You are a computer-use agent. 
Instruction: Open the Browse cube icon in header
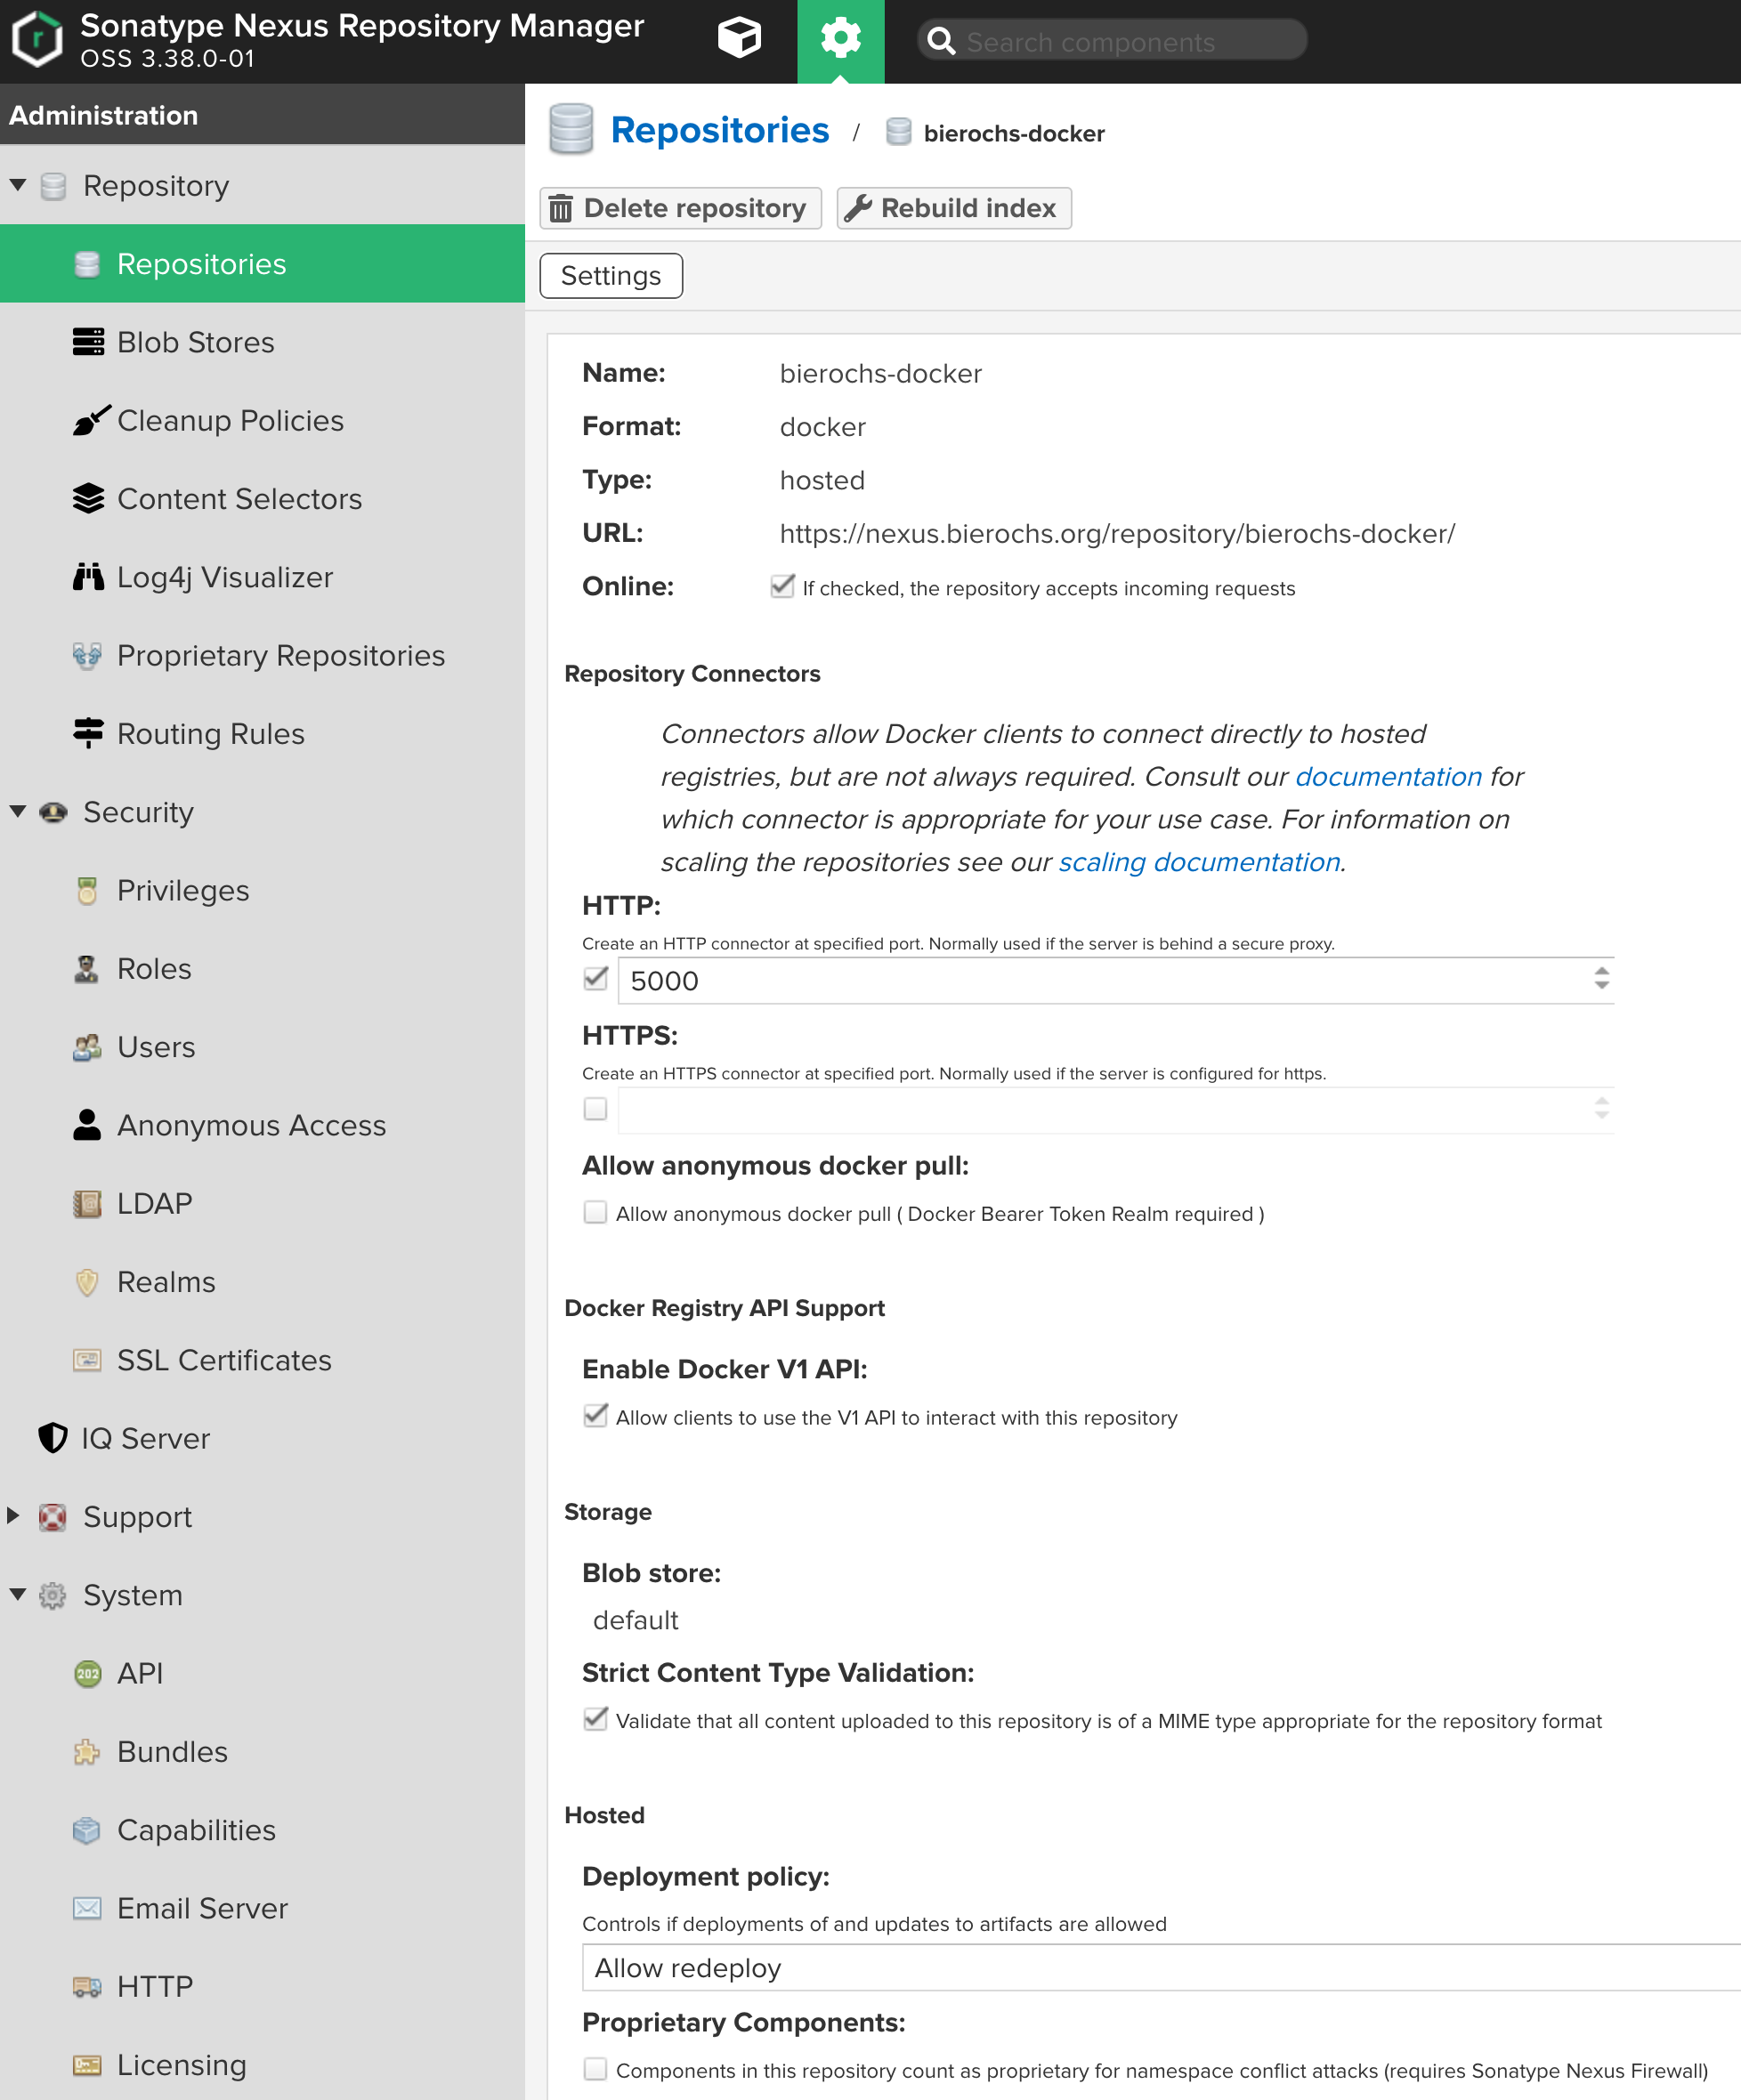point(739,39)
